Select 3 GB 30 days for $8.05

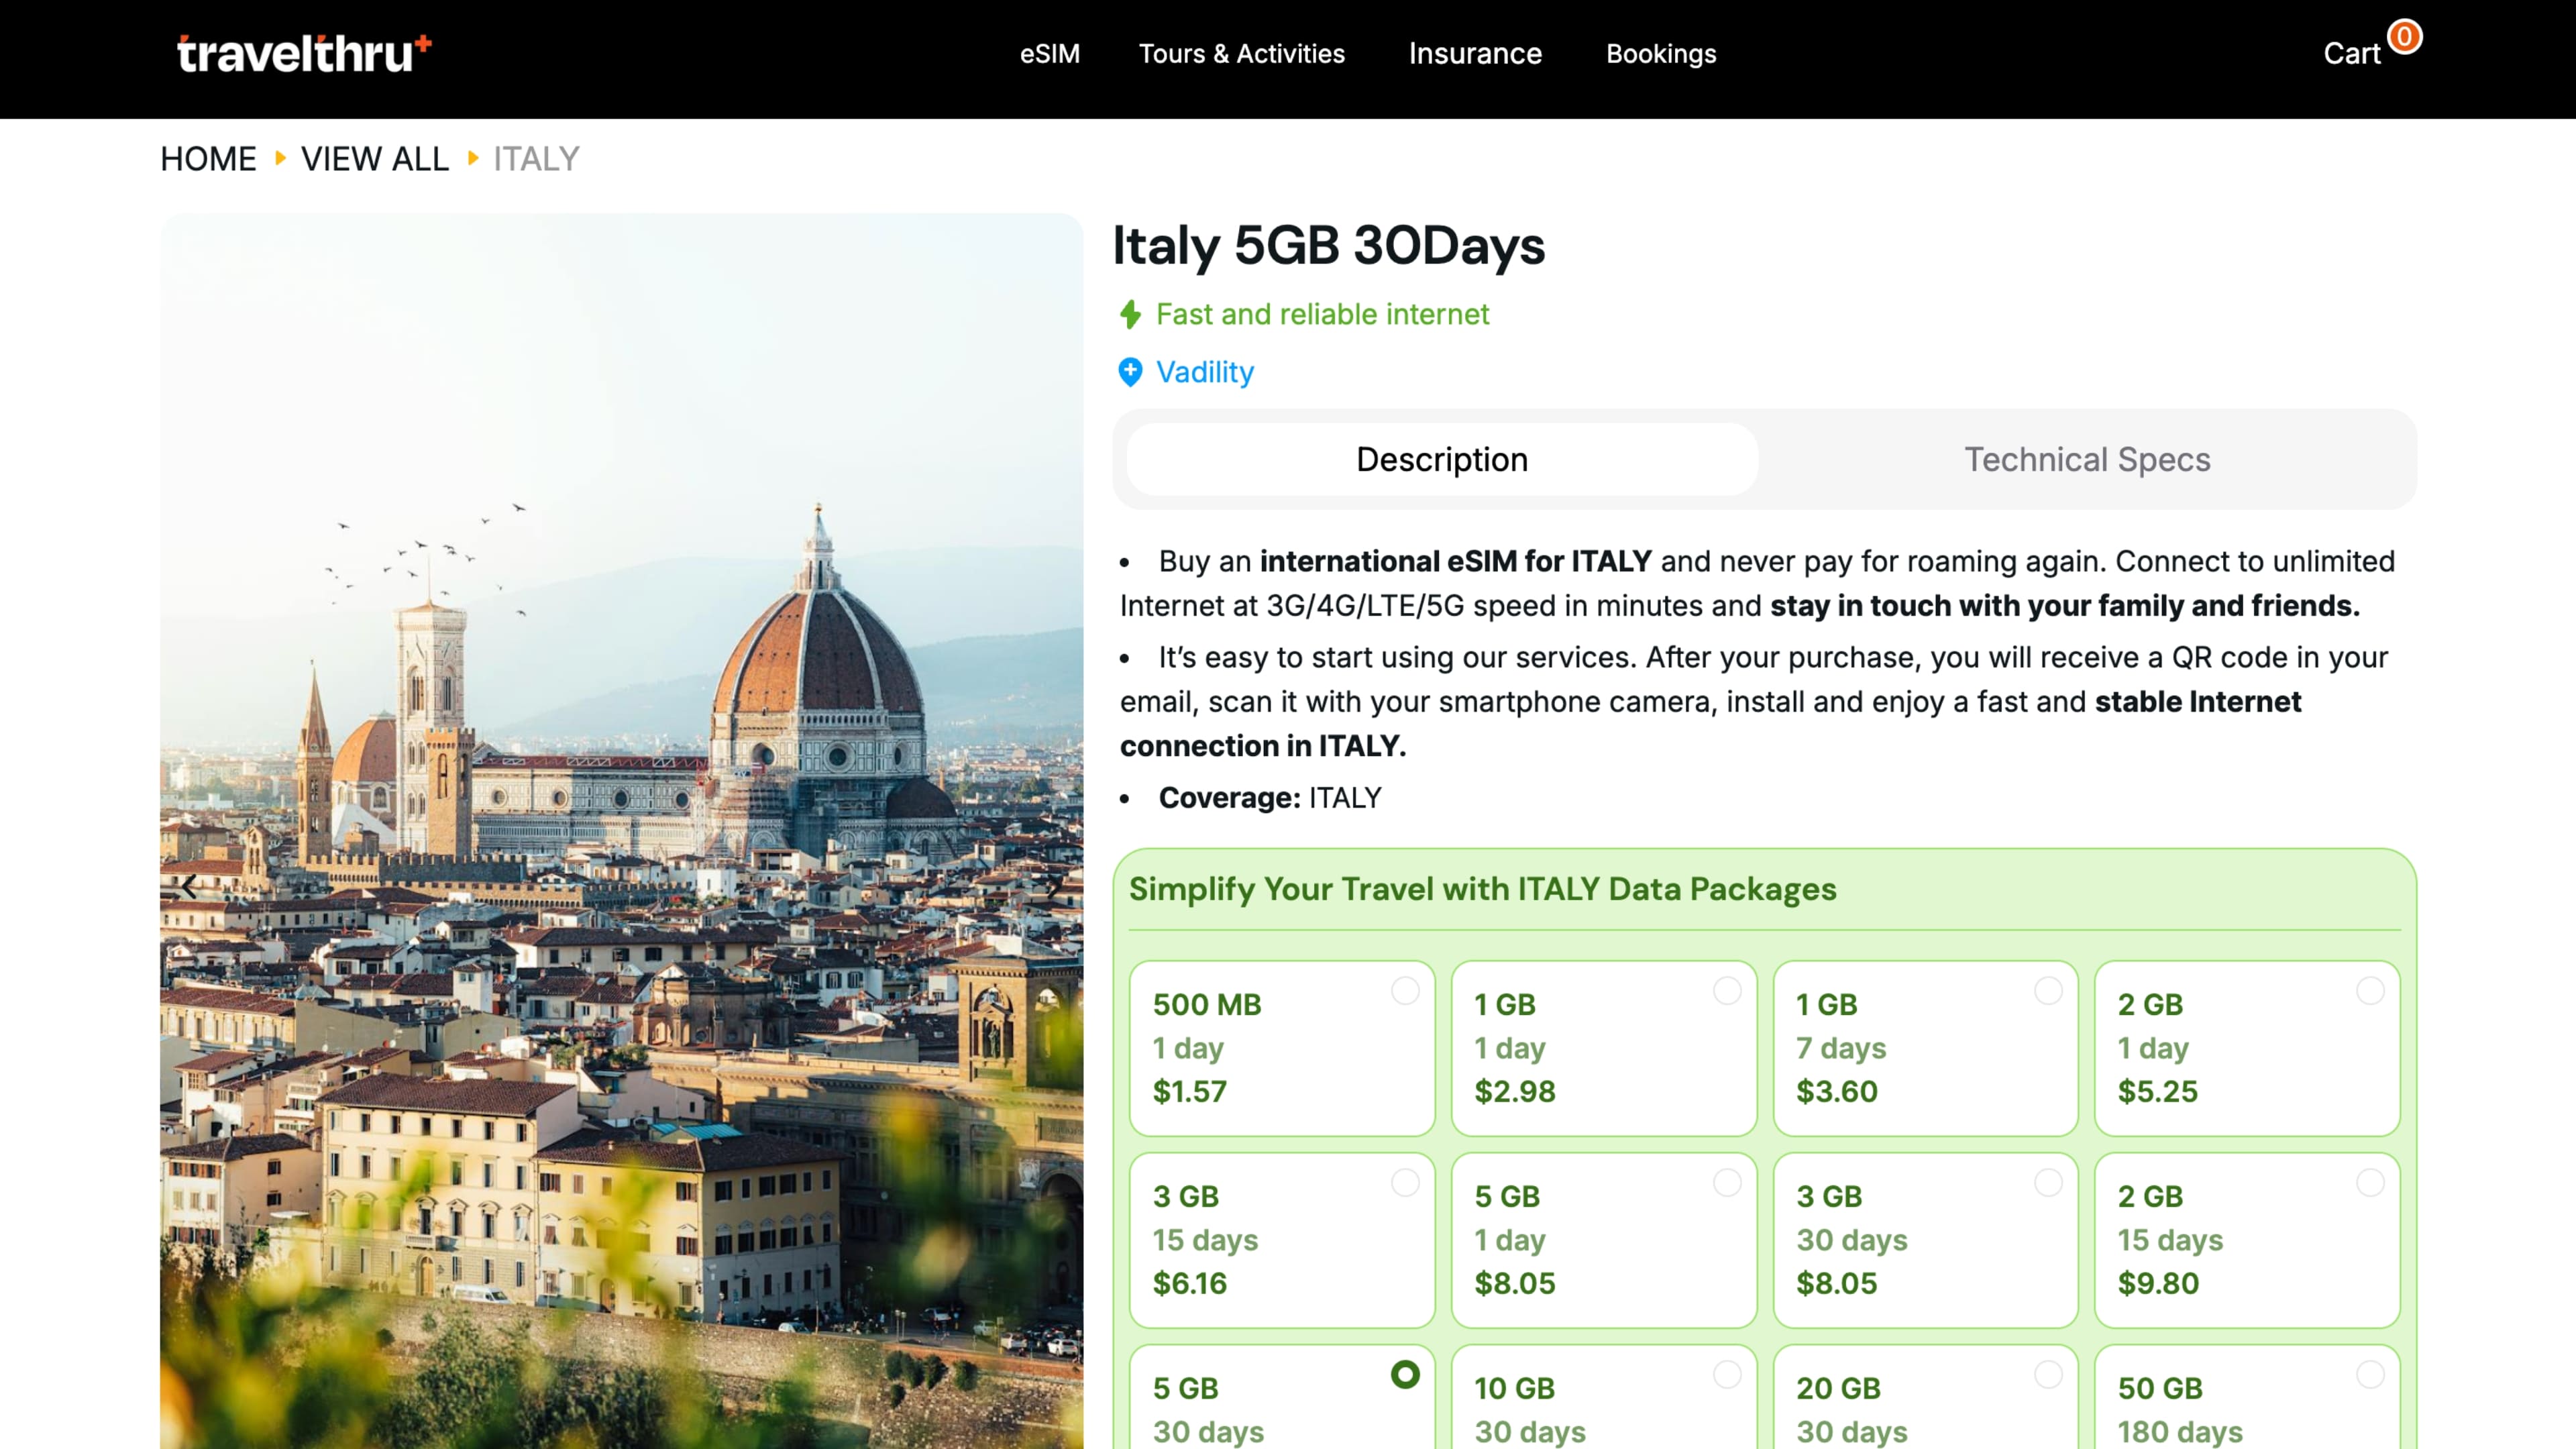tap(1924, 1239)
